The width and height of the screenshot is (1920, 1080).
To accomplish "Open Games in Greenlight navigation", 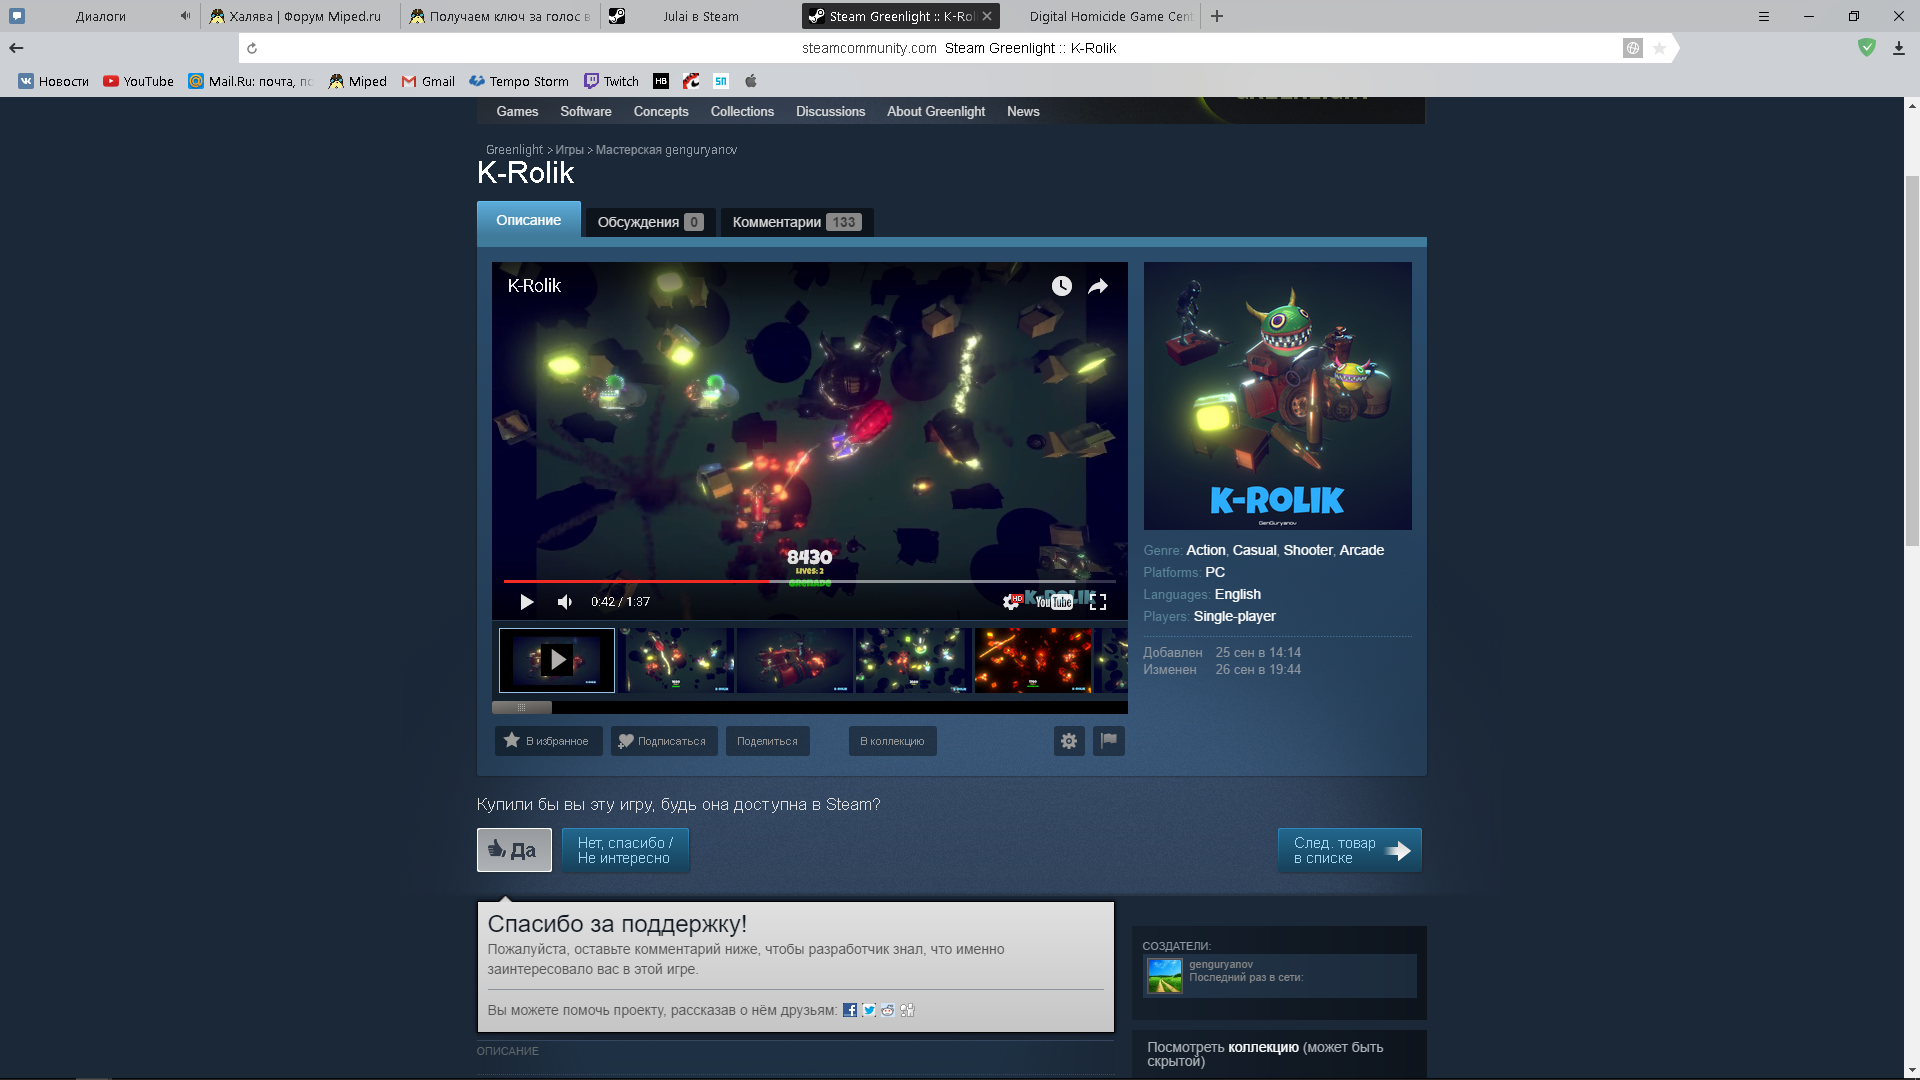I will tap(517, 111).
